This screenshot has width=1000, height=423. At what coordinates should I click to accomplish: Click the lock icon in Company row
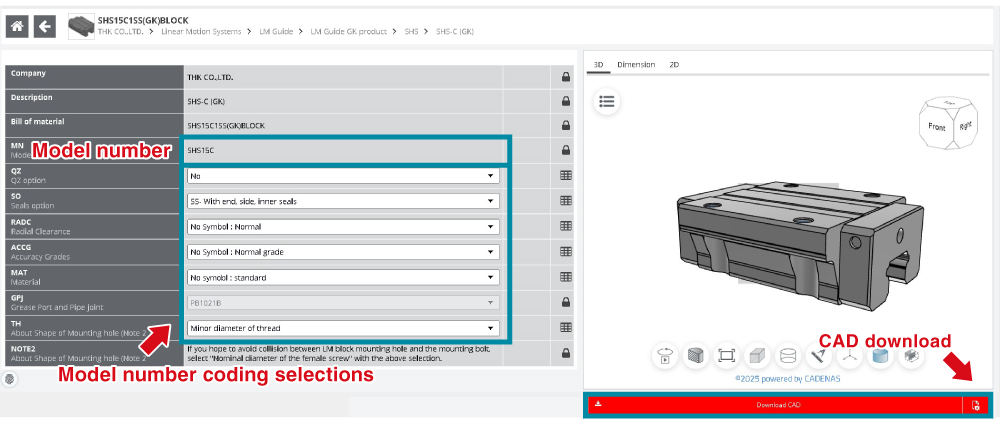click(x=565, y=77)
